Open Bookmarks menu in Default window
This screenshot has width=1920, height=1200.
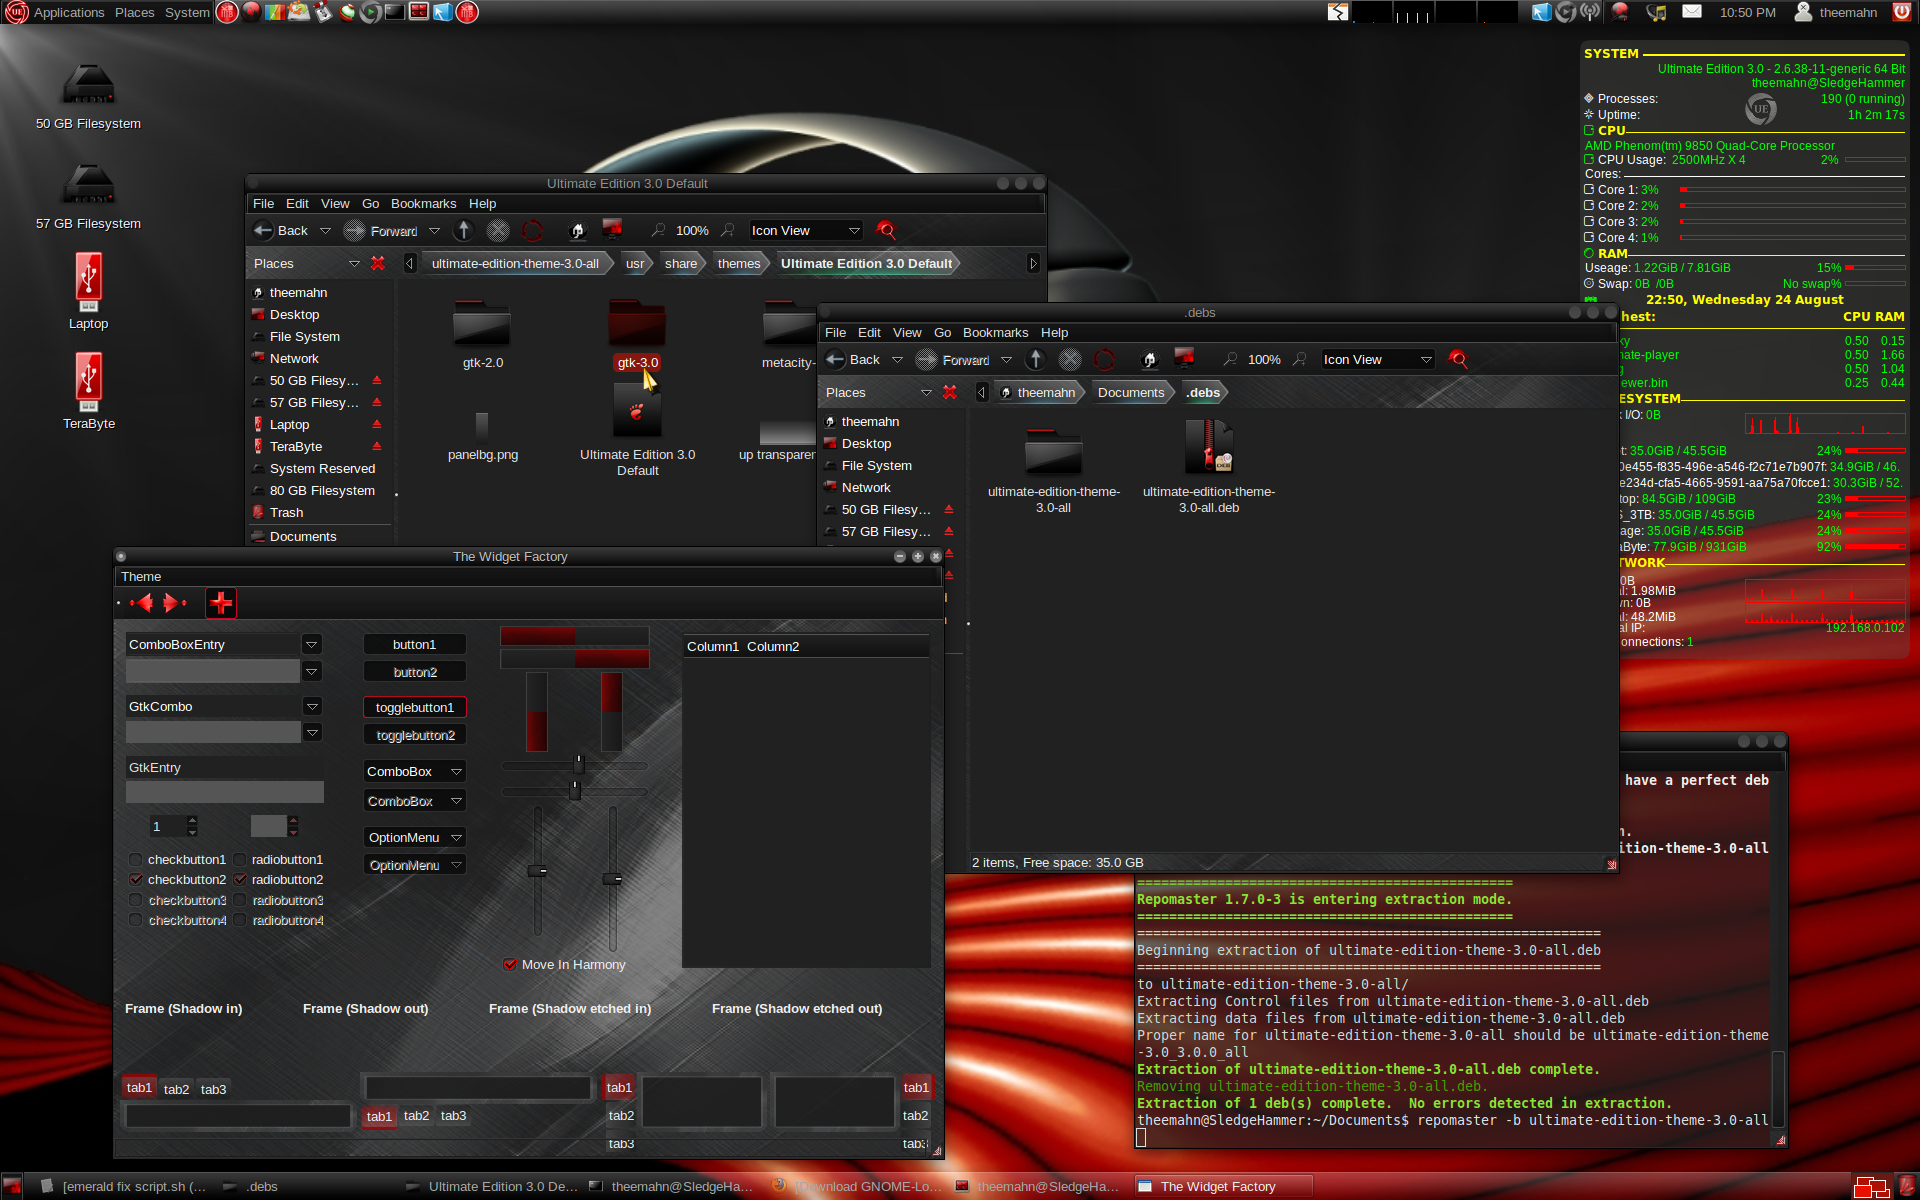tap(423, 203)
